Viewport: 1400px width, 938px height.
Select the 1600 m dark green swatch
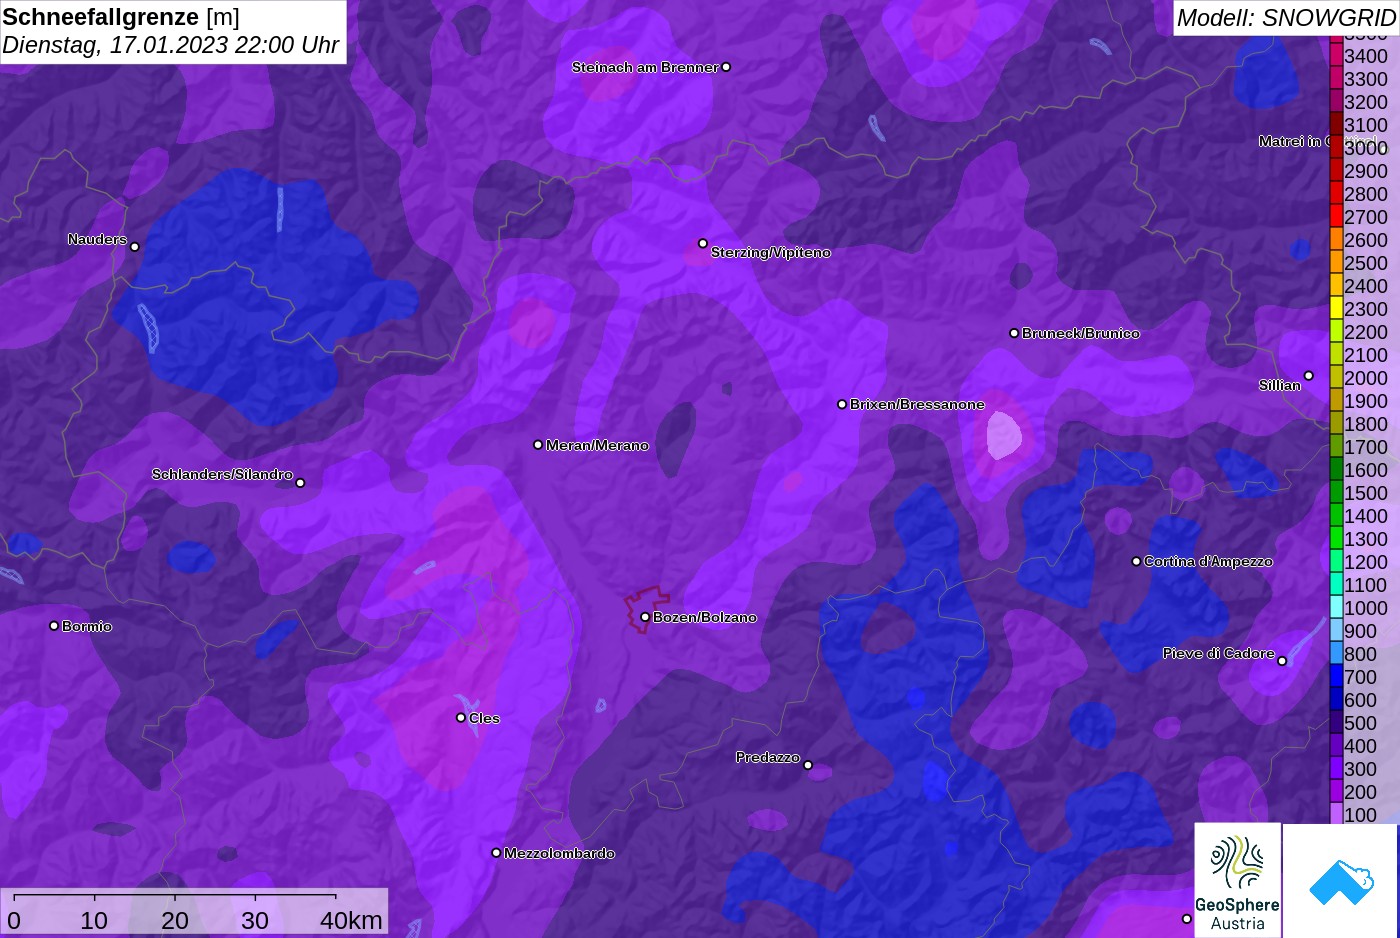(x=1336, y=469)
